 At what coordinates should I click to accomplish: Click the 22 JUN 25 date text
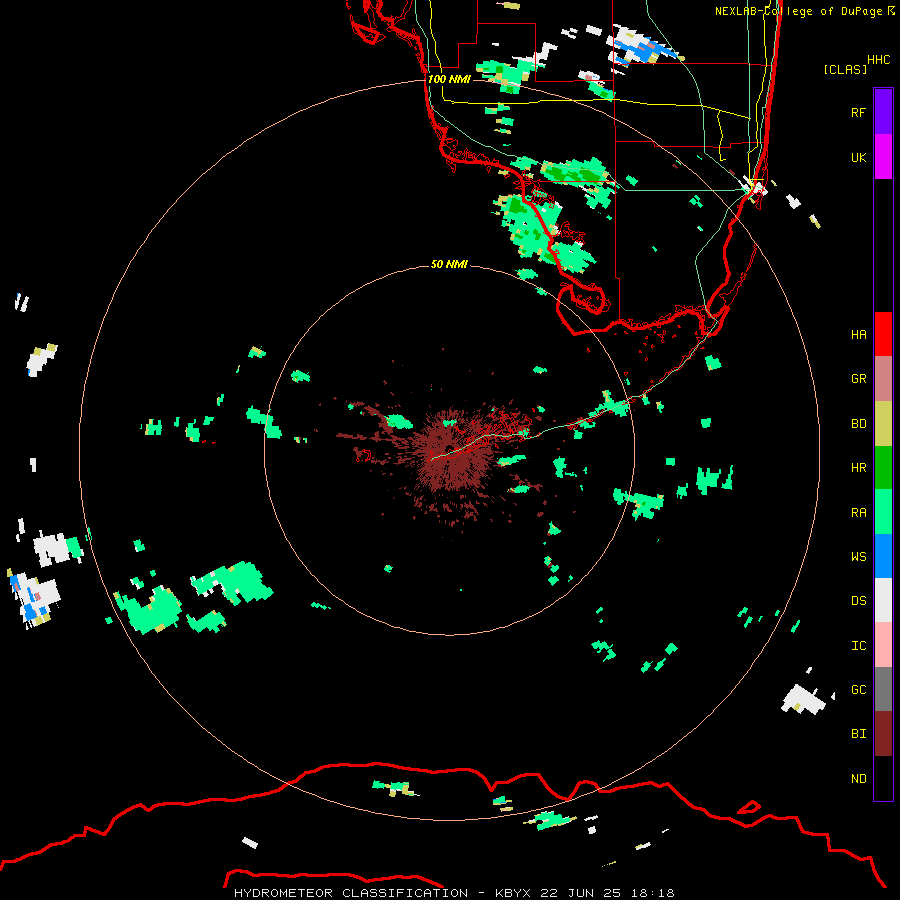pyautogui.click(x=580, y=893)
